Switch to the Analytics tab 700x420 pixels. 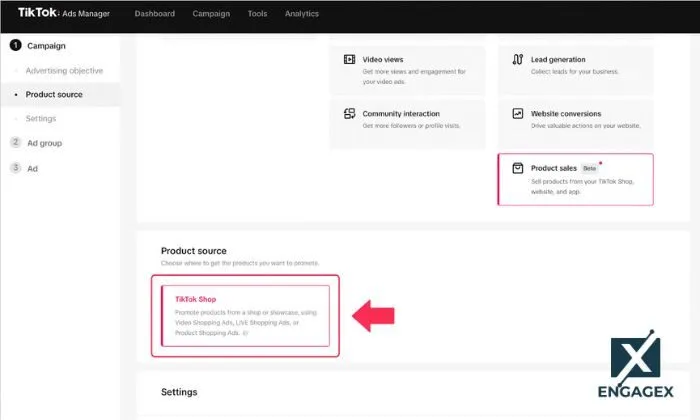(301, 14)
